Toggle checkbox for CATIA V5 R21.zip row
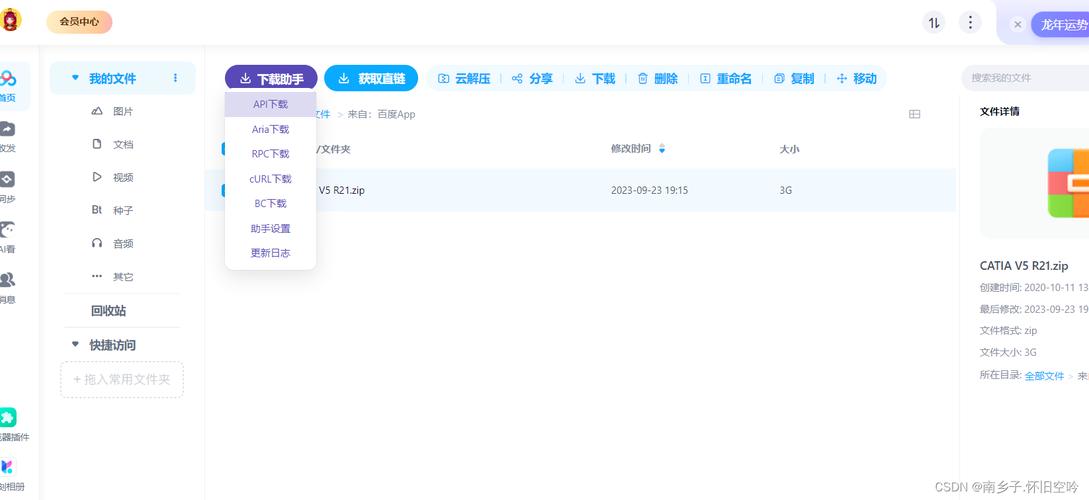The height and width of the screenshot is (500, 1089). point(224,190)
